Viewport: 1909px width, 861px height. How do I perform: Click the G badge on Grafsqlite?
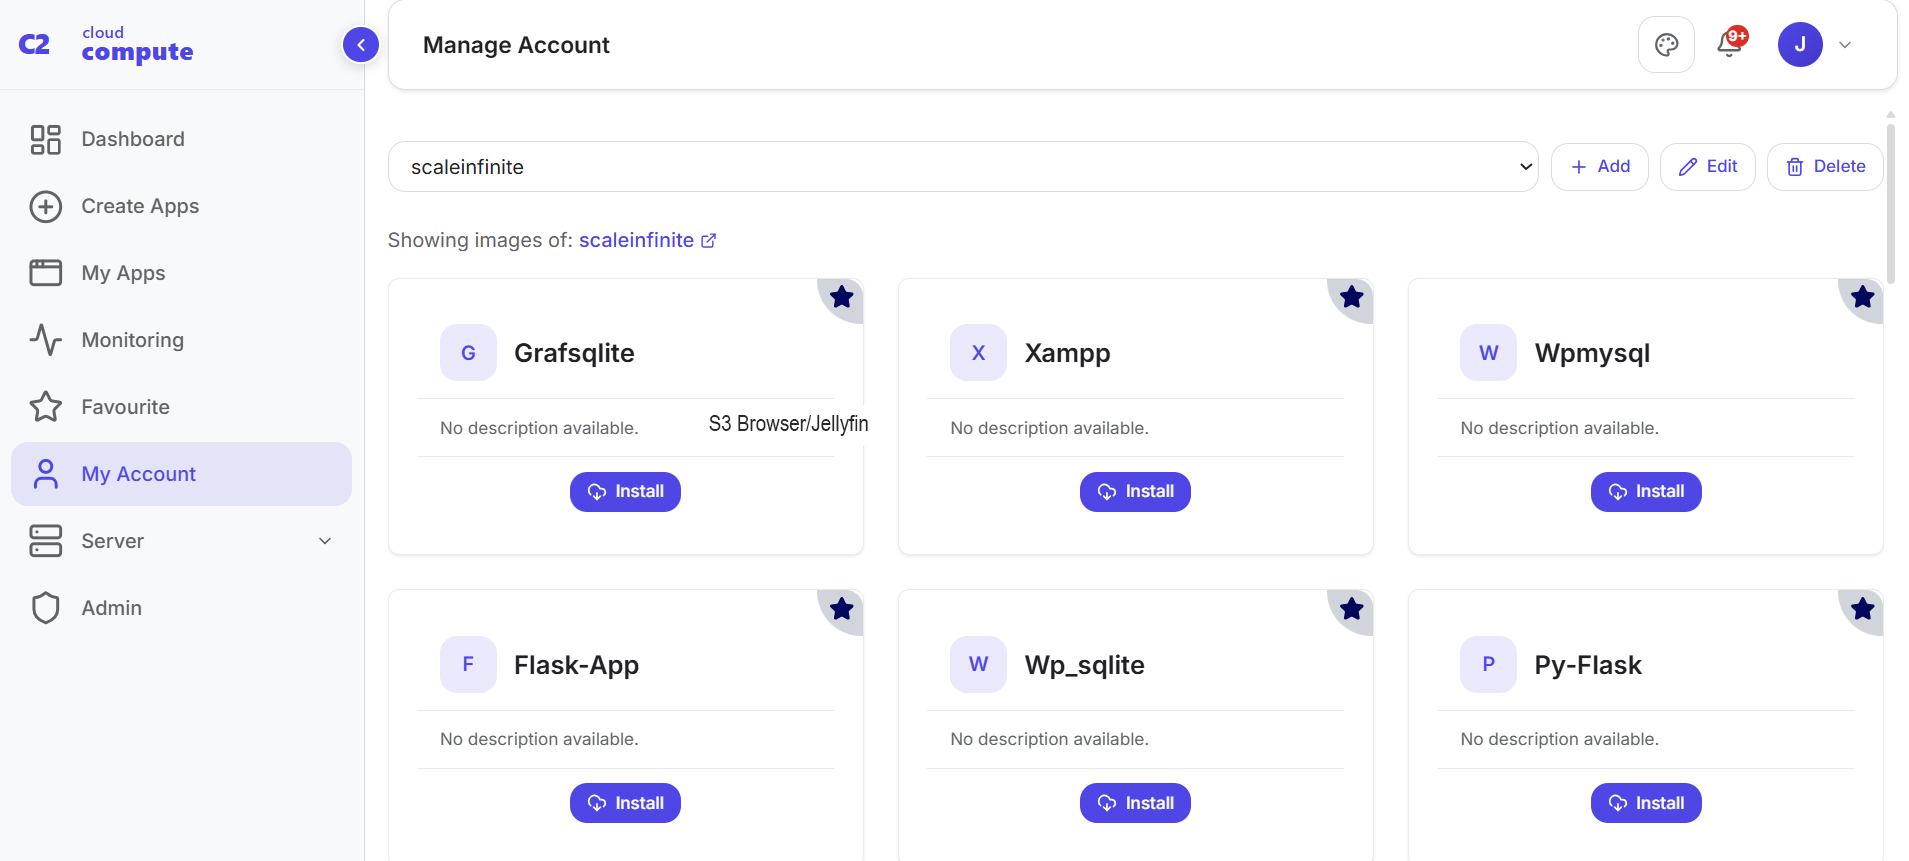pos(468,353)
